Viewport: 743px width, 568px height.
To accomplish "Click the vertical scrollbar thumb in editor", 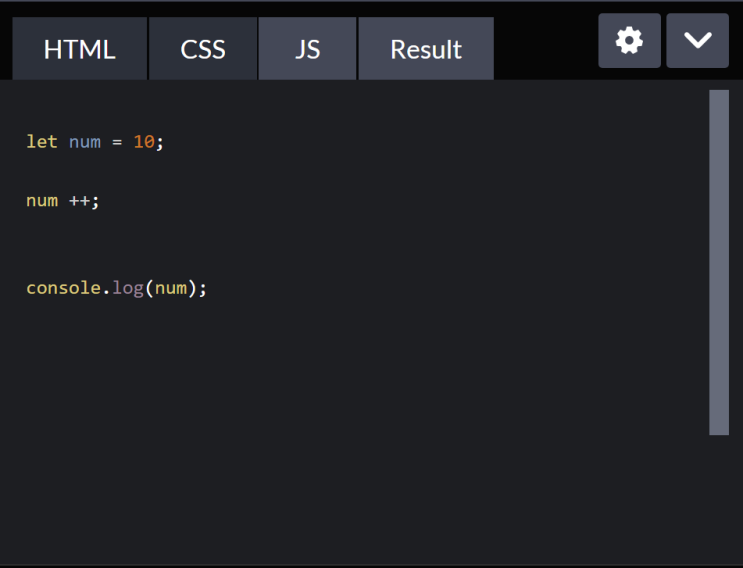I will click(x=719, y=262).
